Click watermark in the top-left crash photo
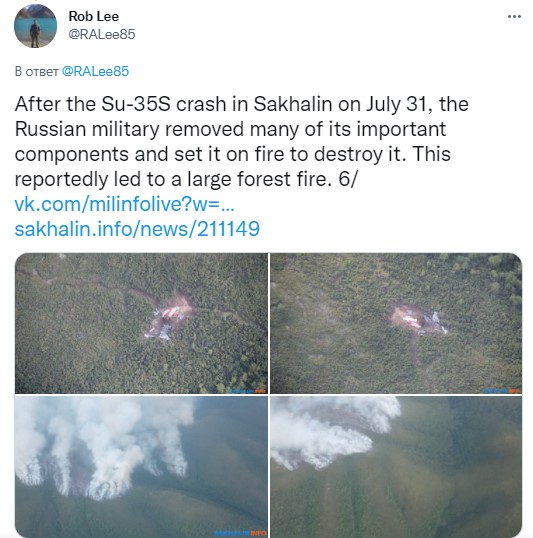This screenshot has height=538, width=533. (244, 390)
